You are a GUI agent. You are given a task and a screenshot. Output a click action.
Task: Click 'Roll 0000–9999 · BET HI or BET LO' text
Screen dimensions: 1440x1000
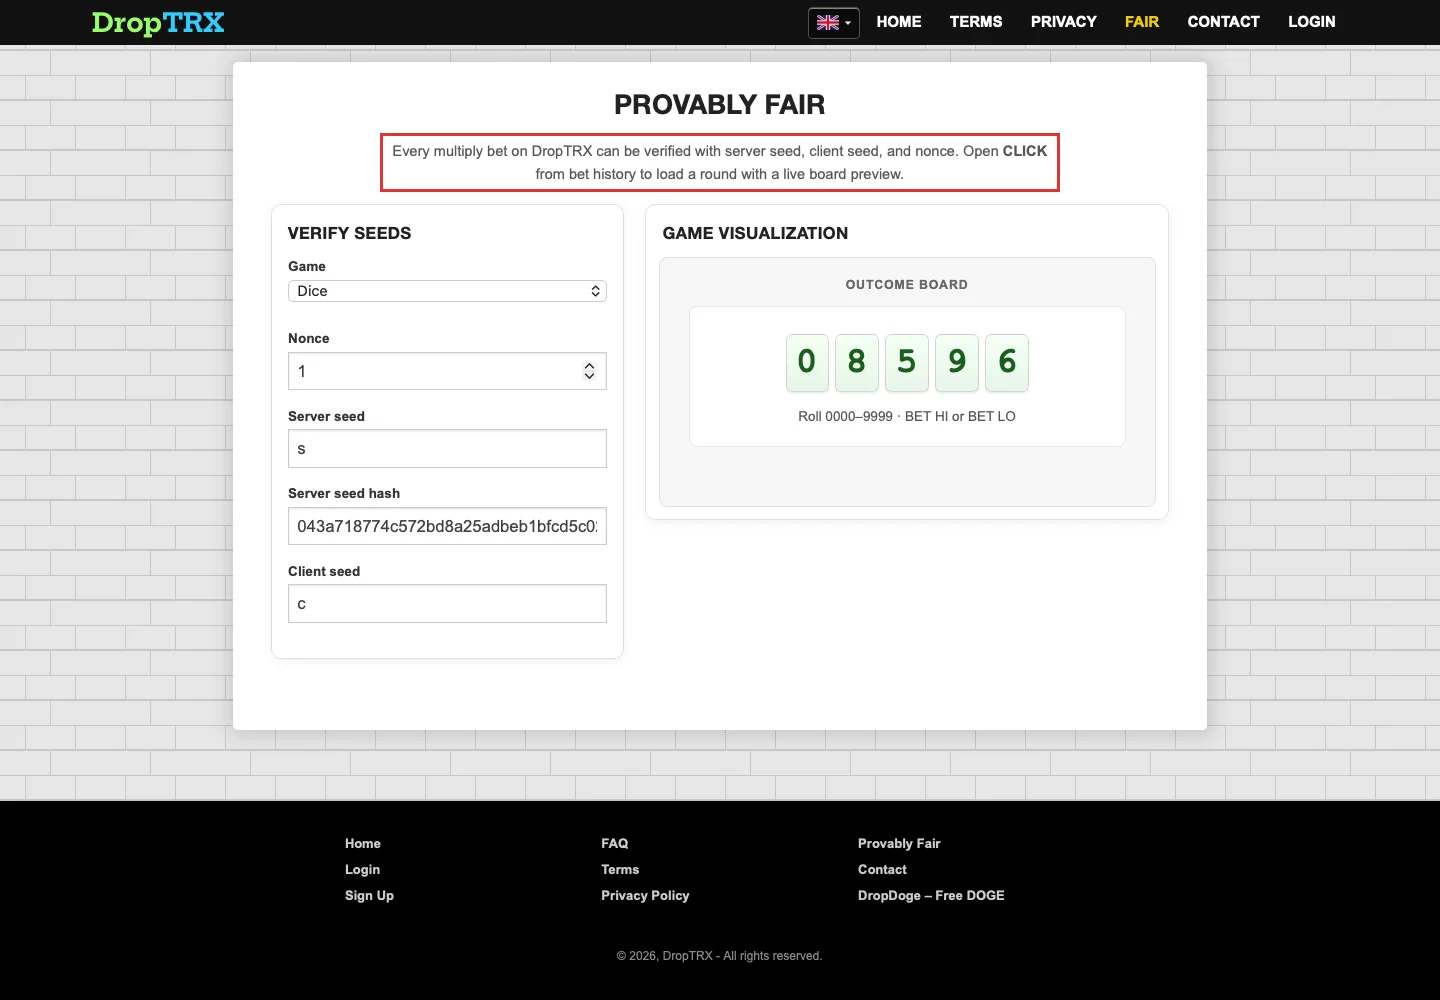907,416
